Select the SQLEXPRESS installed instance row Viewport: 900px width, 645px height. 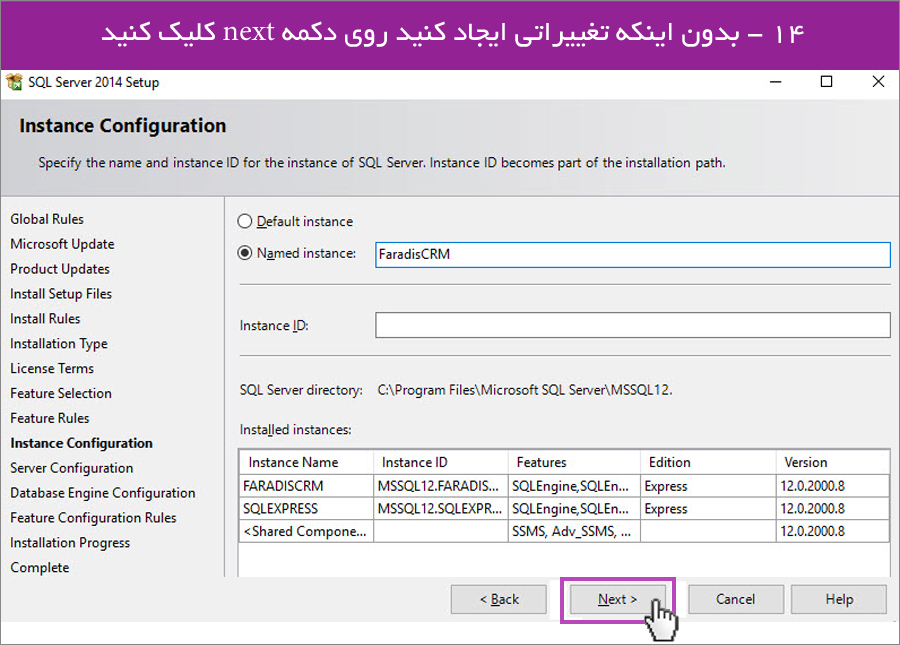tap(564, 509)
